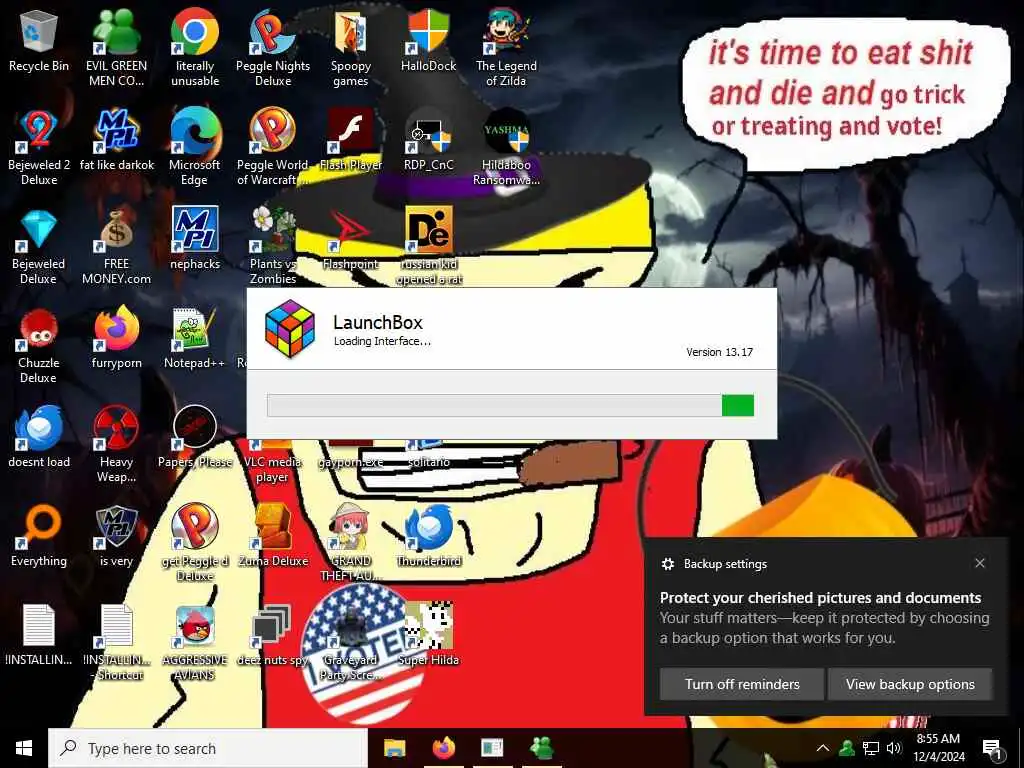1024x768 pixels.
Task: Open File Explorer from the taskbar
Action: point(394,748)
